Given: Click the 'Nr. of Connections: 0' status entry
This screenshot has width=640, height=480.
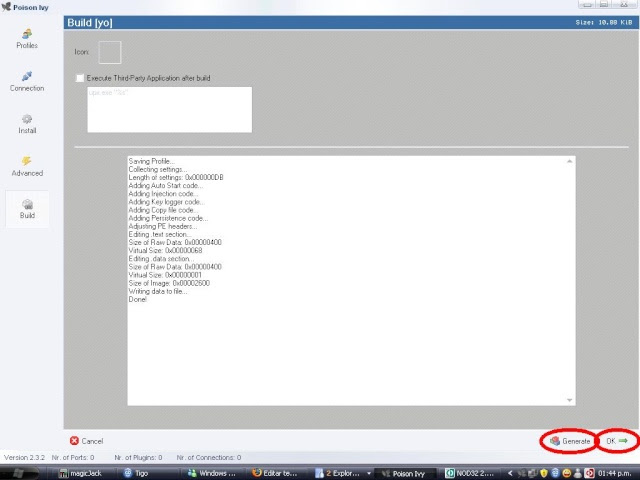Looking at the screenshot, I should 209,458.
